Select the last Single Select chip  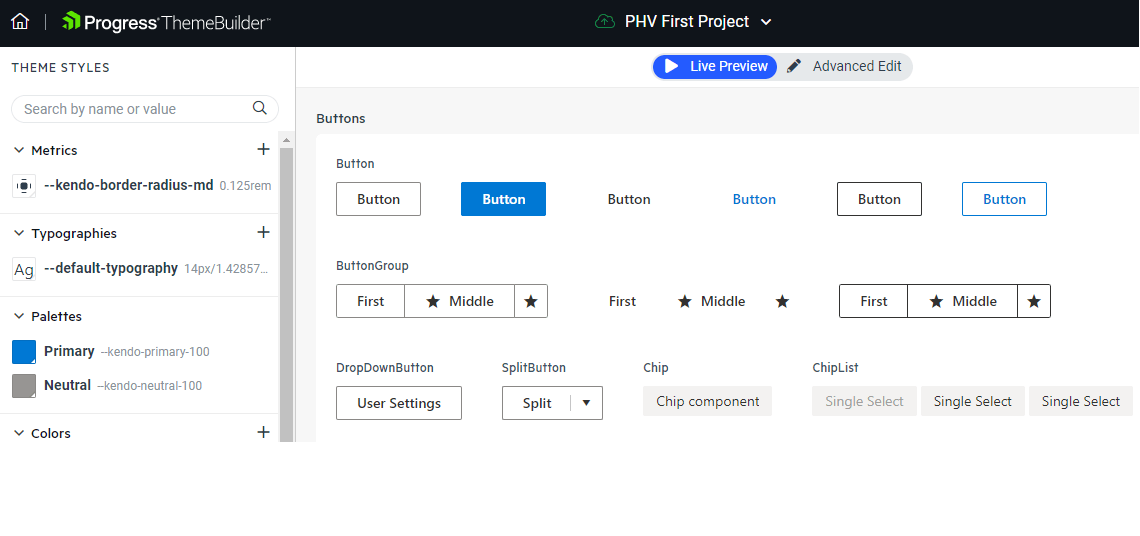point(1080,401)
